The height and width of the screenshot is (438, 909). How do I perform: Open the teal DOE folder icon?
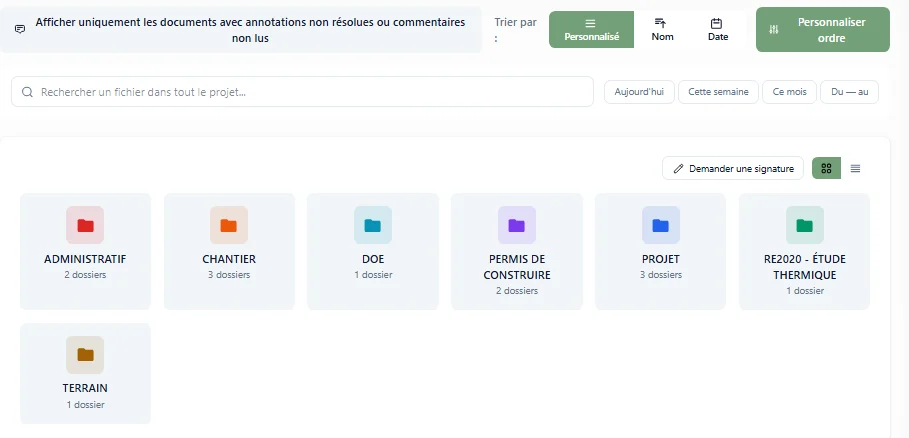[373, 225]
